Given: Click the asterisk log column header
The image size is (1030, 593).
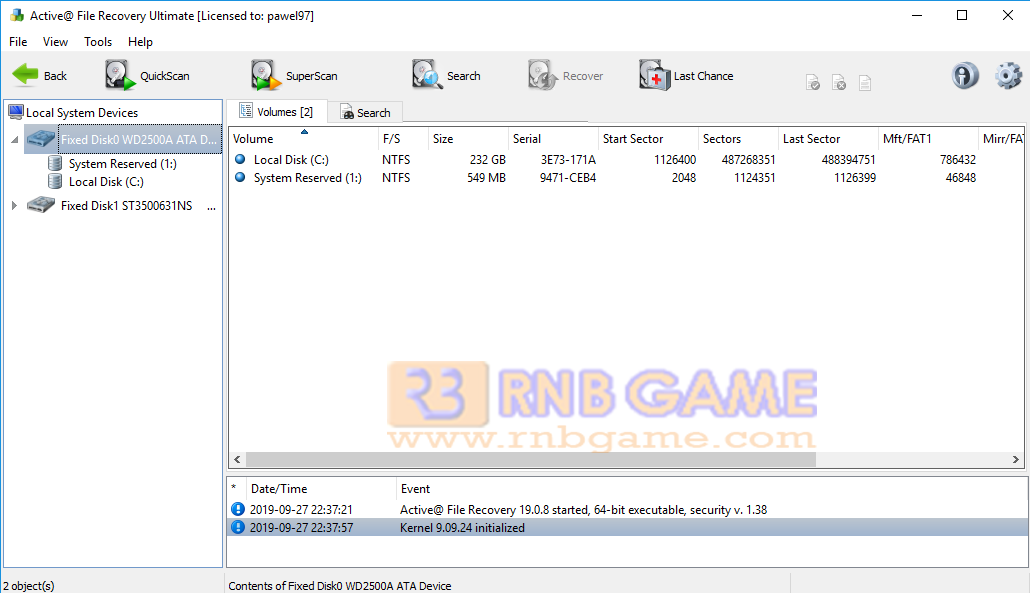Looking at the screenshot, I should (x=234, y=488).
